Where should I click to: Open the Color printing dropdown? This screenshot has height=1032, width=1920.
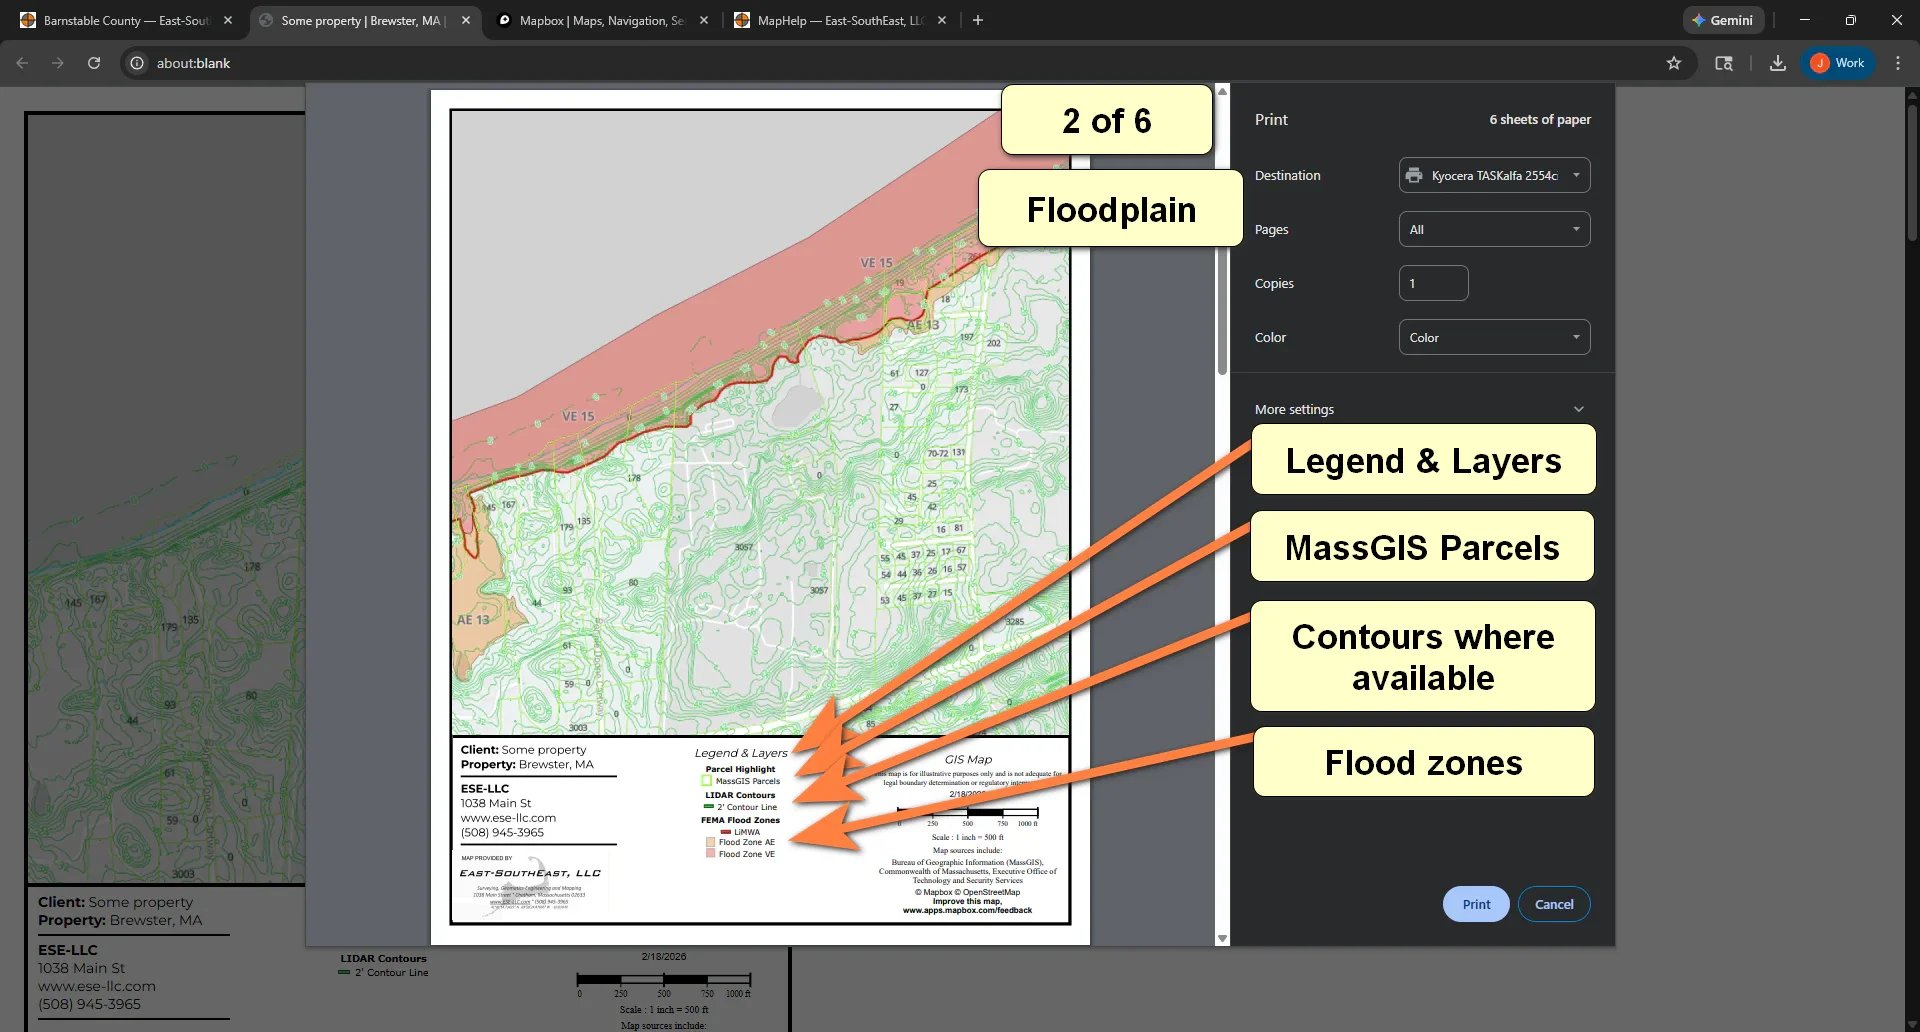pos(1494,337)
